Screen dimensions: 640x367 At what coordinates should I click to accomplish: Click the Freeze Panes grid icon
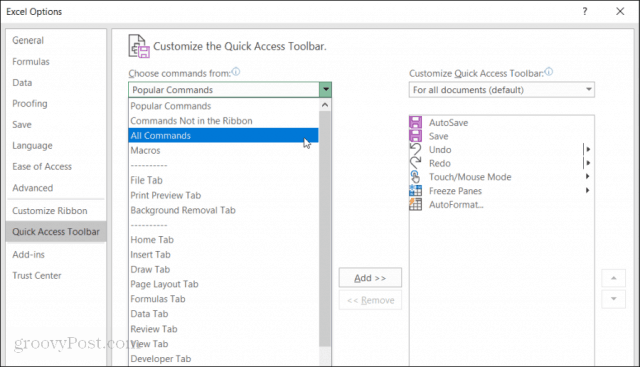(416, 191)
